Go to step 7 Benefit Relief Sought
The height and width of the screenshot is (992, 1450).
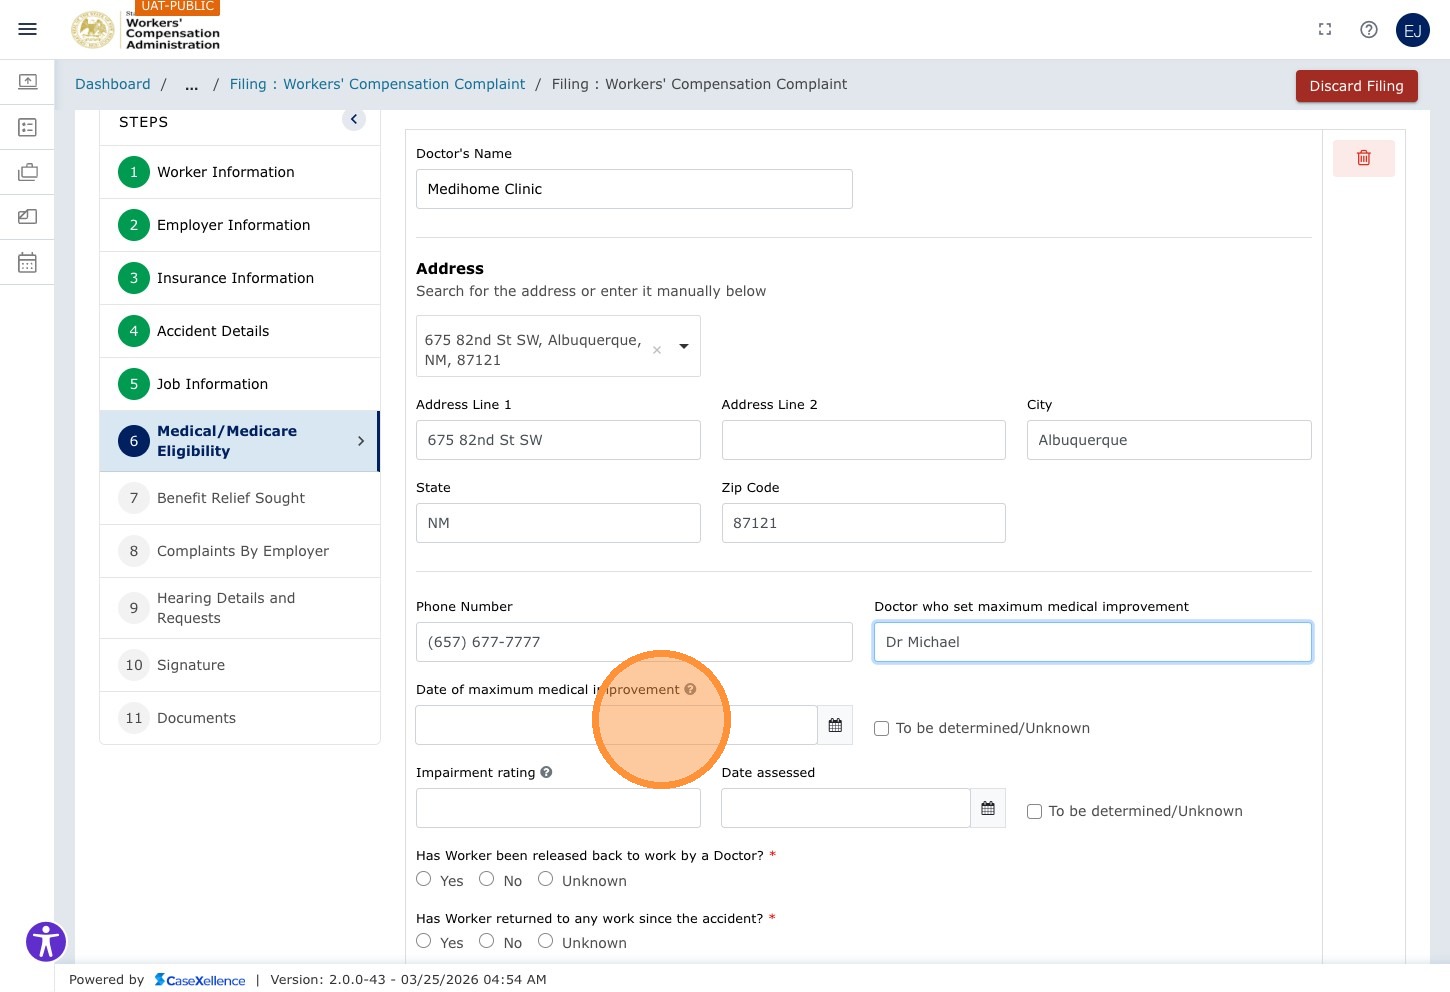tap(240, 498)
